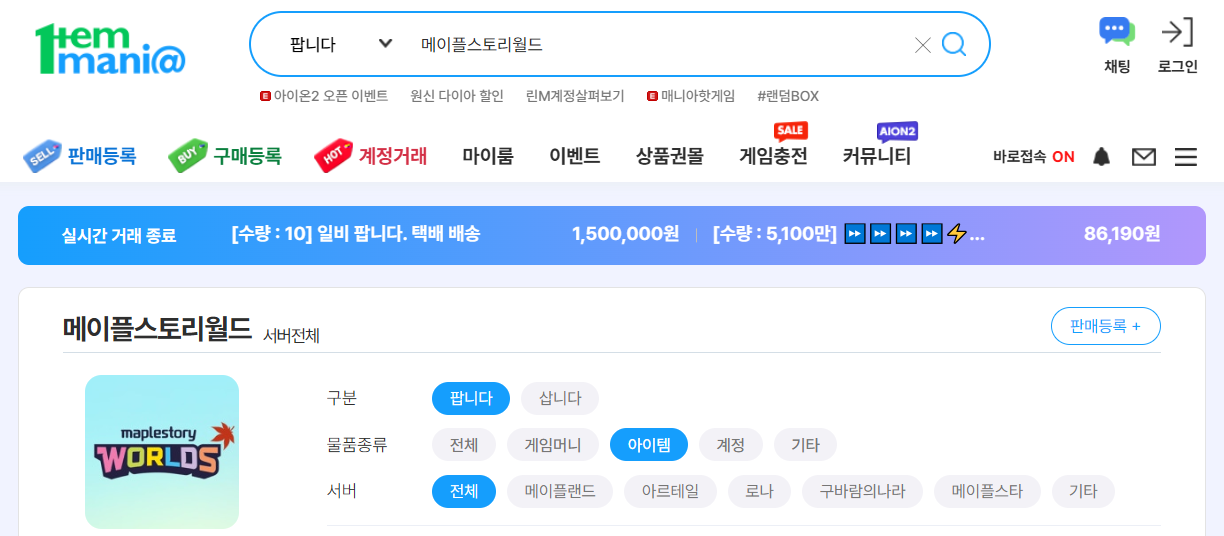Select 계정 item type
Image resolution: width=1224 pixels, height=536 pixels.
click(x=731, y=445)
